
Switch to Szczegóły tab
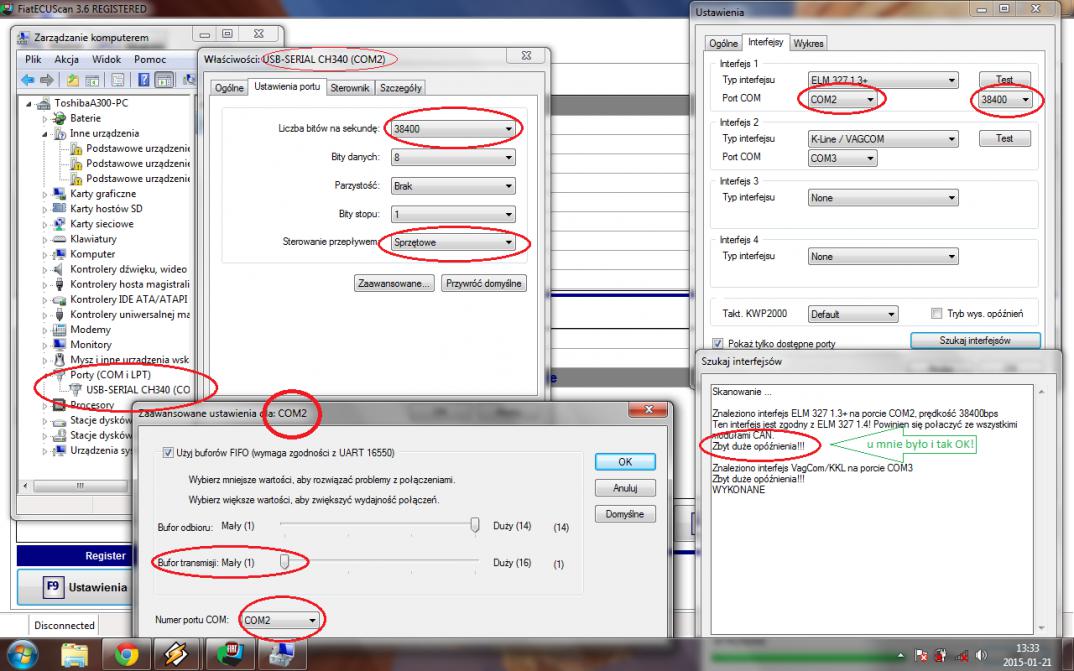[401, 88]
